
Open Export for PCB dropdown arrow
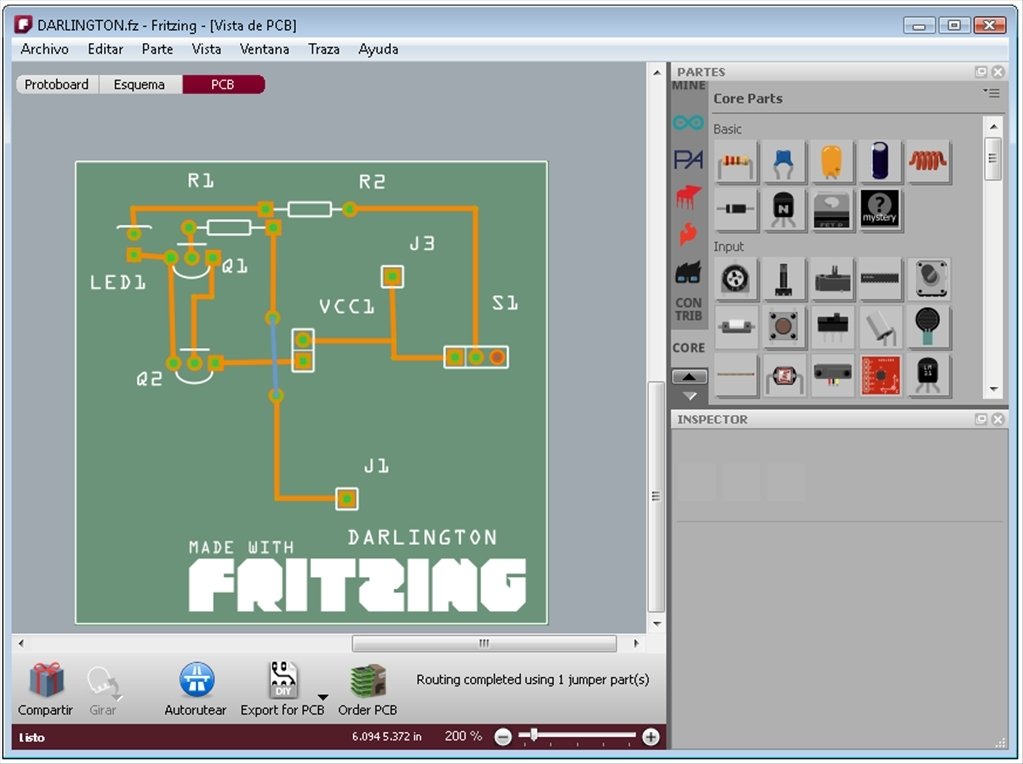(x=322, y=697)
